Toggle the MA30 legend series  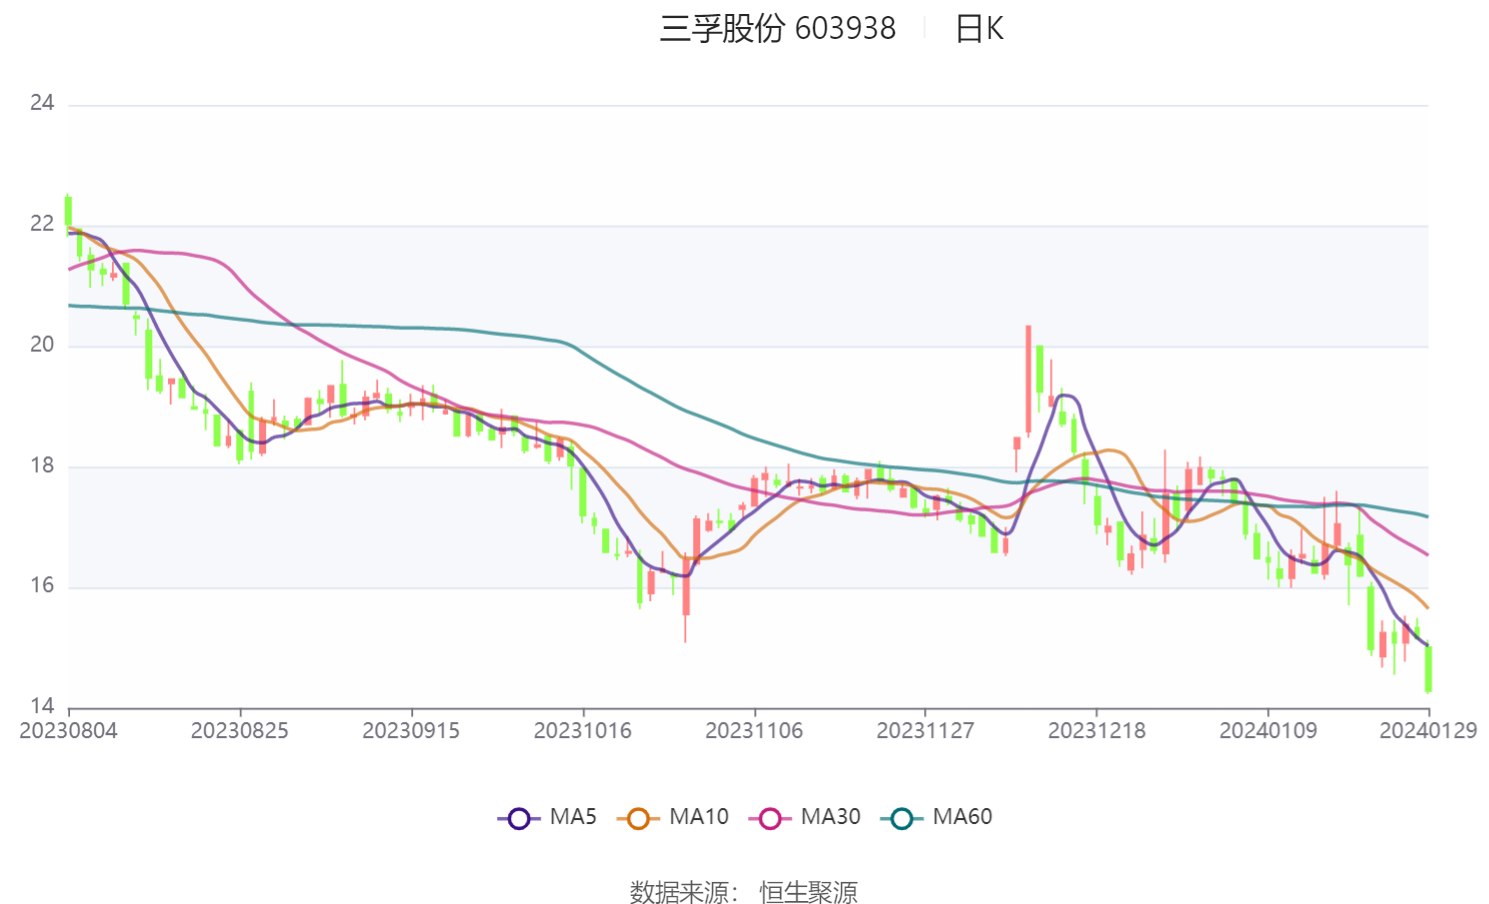(805, 817)
